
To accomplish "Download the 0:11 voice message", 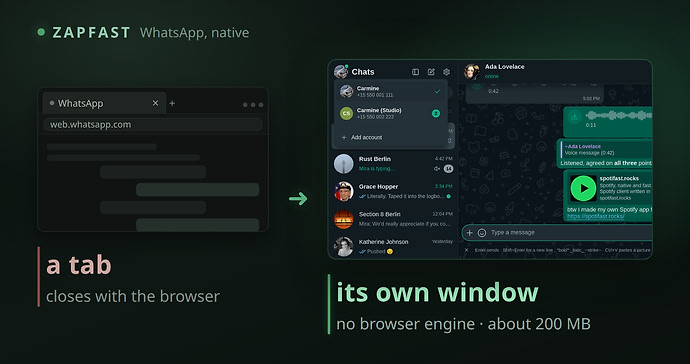I will [574, 117].
